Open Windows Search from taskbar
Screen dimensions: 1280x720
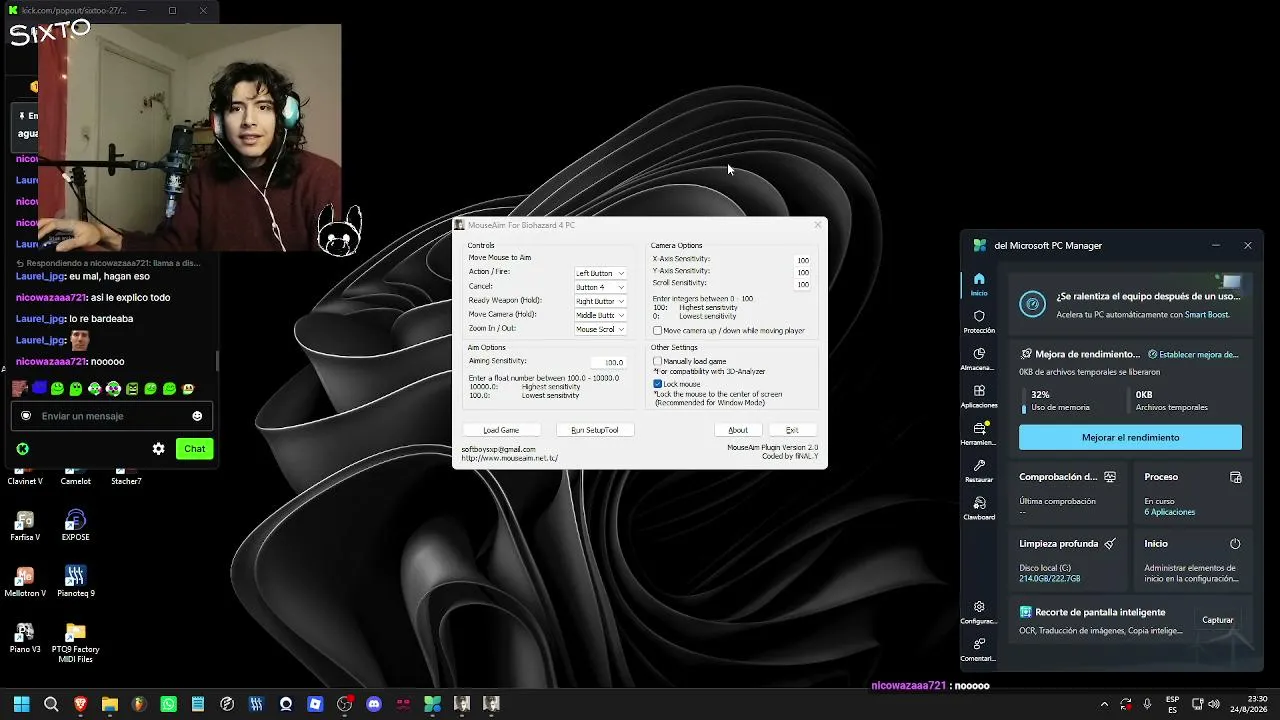coord(51,704)
